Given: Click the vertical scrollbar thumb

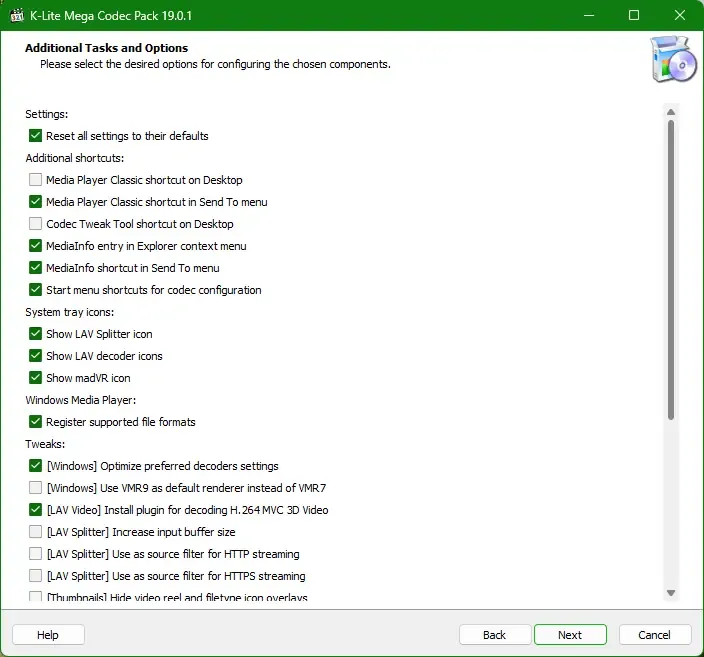Looking at the screenshot, I should pos(671,270).
